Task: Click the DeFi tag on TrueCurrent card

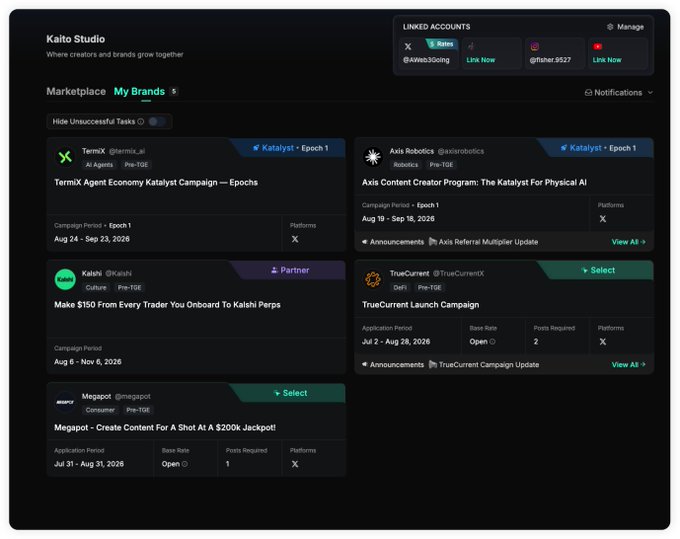Action: [x=400, y=287]
